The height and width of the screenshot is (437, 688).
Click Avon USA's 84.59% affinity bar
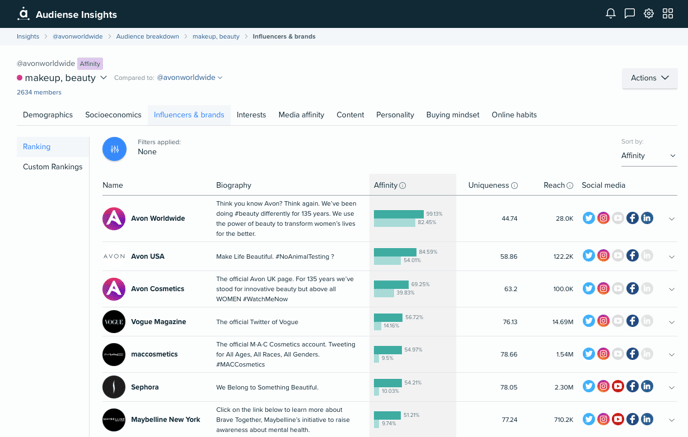(x=395, y=252)
